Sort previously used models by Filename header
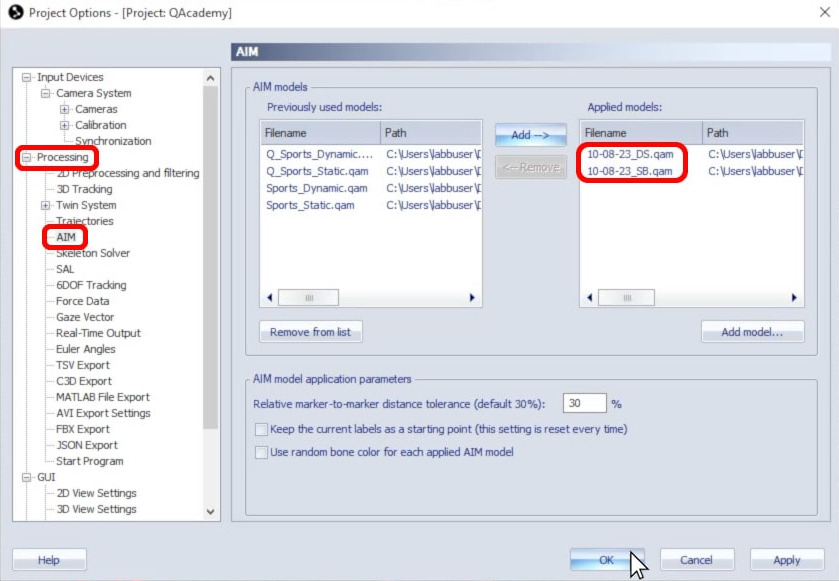 coord(319,132)
